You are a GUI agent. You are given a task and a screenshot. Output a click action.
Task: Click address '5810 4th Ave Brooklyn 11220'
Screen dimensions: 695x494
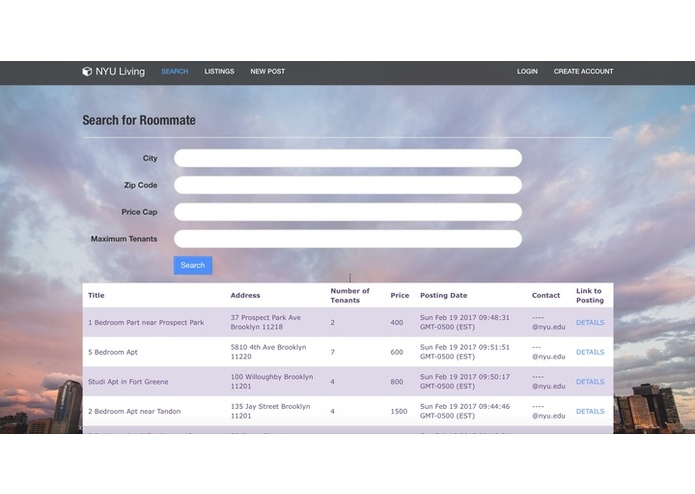point(268,352)
